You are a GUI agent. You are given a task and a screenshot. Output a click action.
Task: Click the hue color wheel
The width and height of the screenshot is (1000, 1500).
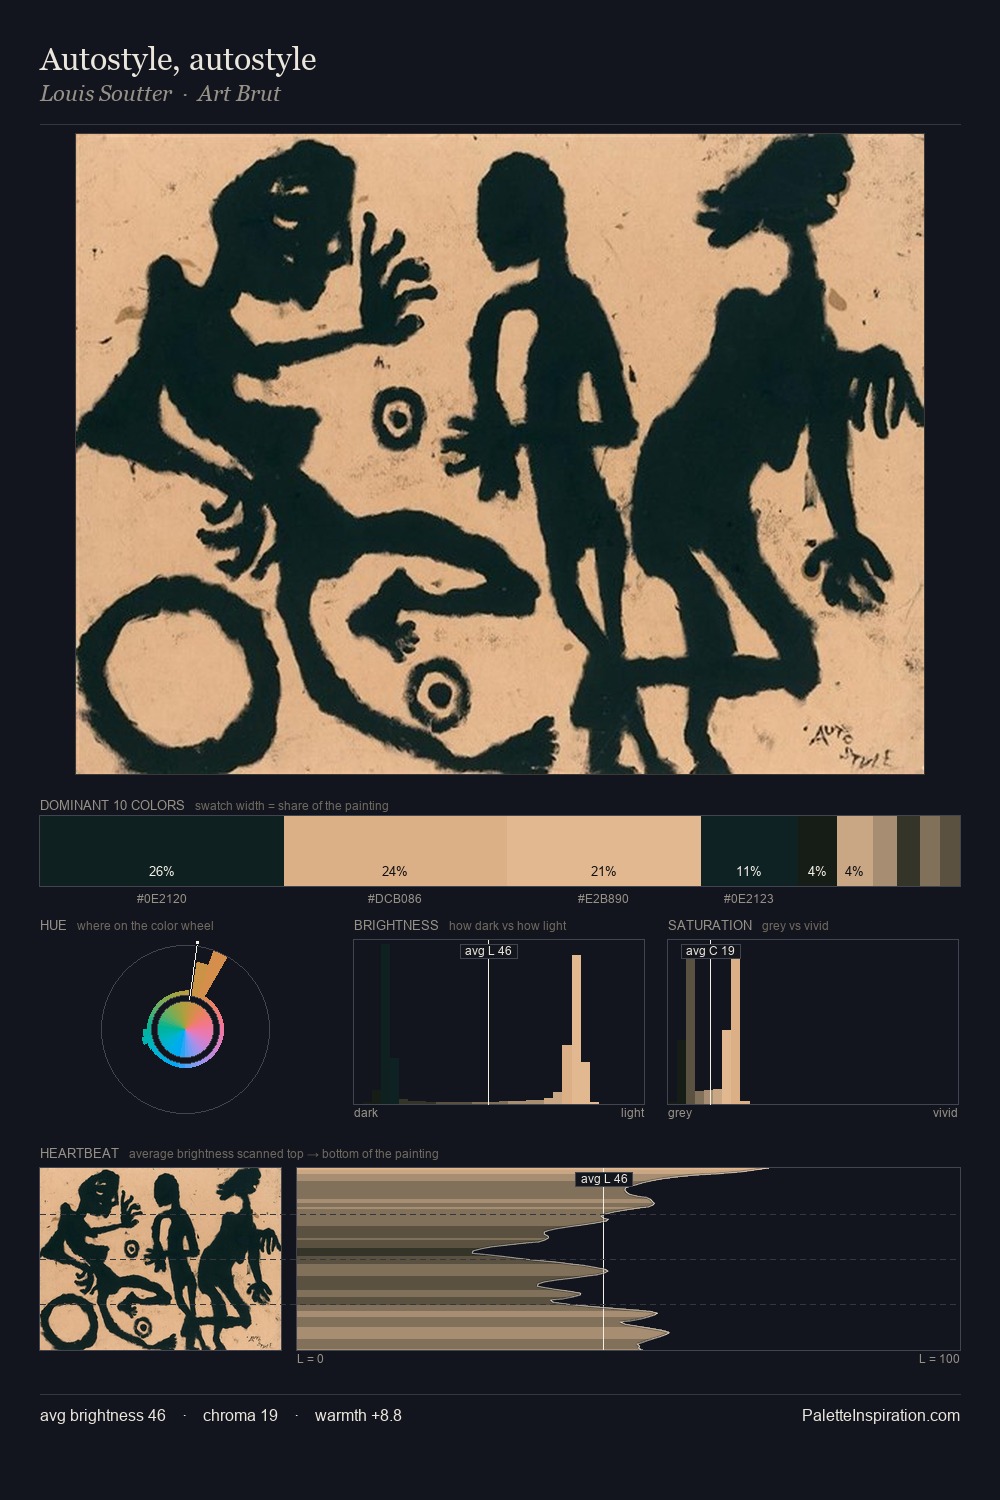(185, 1029)
